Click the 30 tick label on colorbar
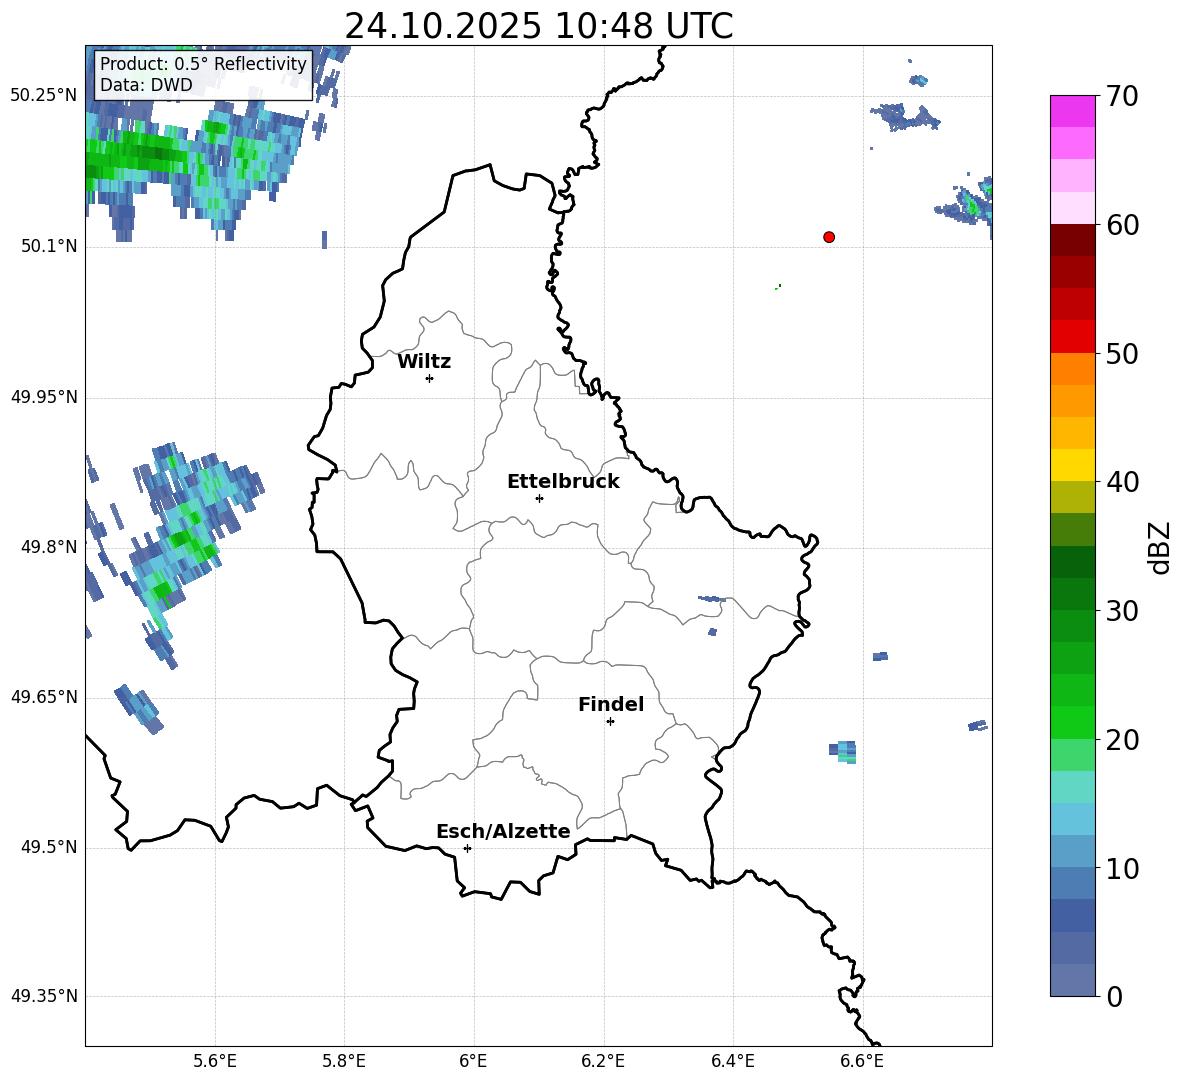The image size is (1184, 1081). point(1121,611)
